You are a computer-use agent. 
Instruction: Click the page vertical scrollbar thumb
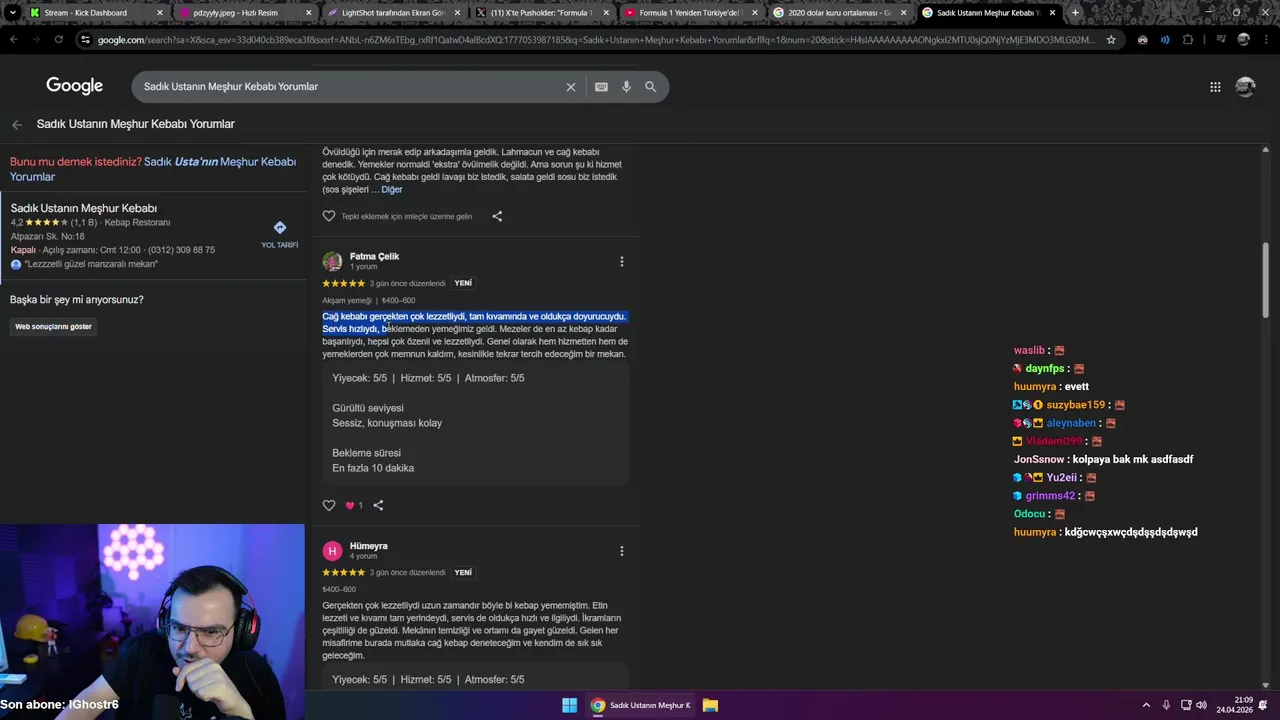coord(1266,282)
